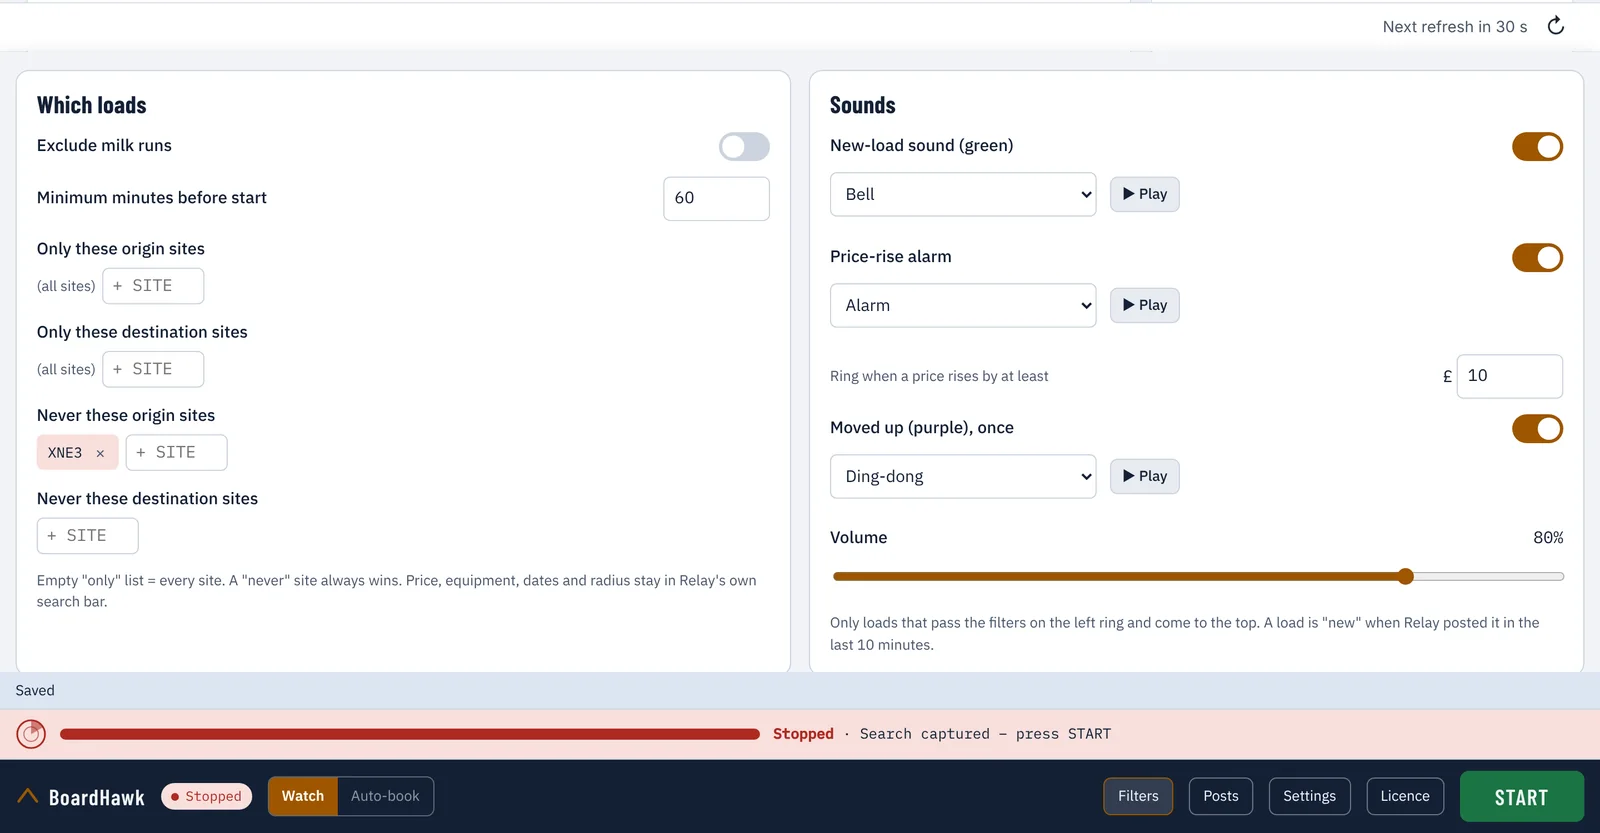Disable New-load sound toggle
This screenshot has width=1600, height=833.
[x=1537, y=147]
